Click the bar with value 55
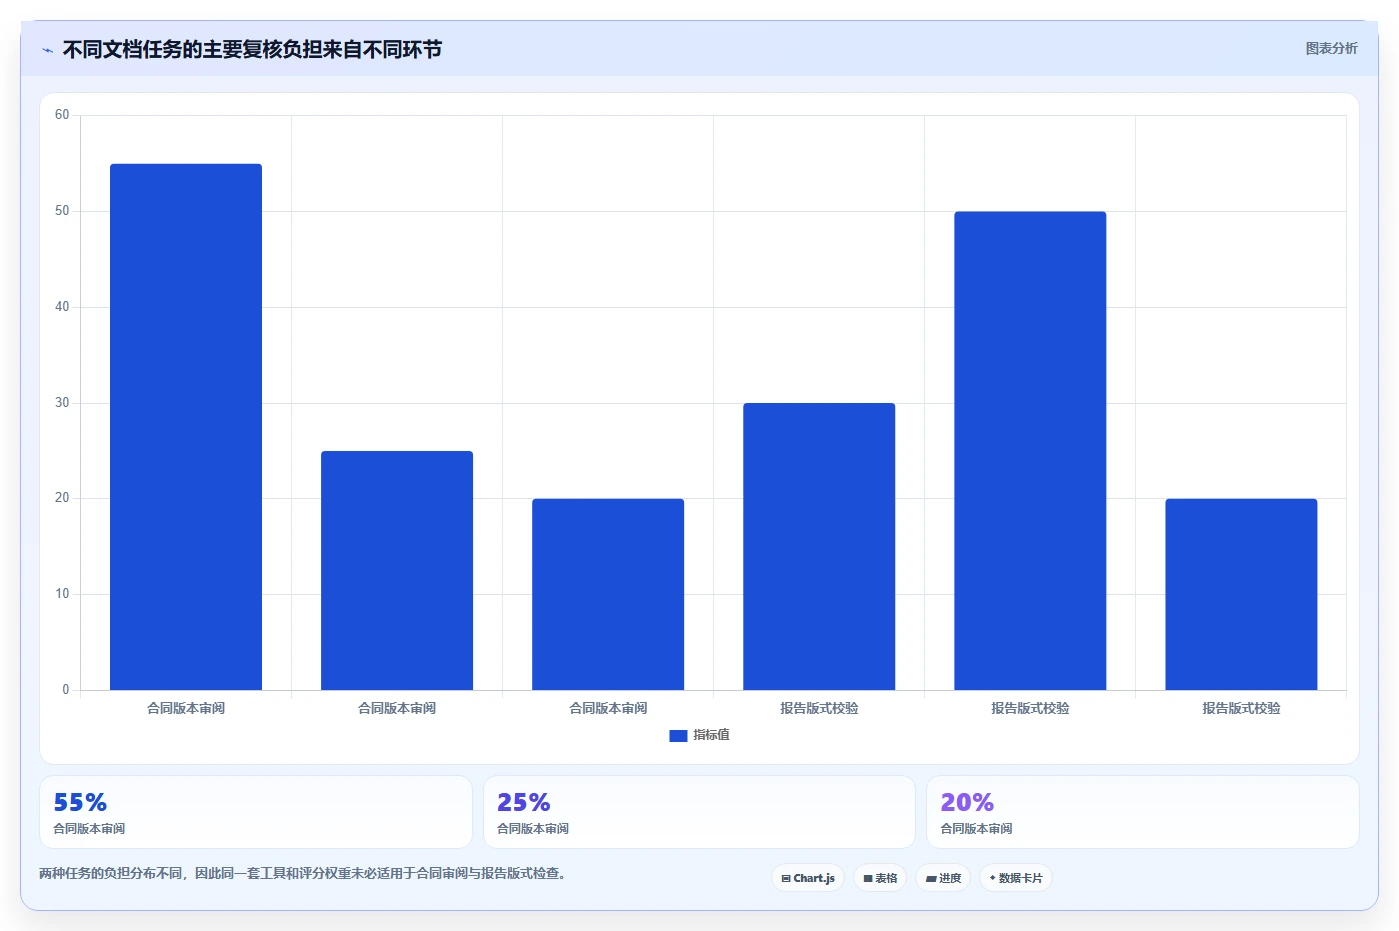Viewport: 1399px width, 931px height. click(x=186, y=427)
